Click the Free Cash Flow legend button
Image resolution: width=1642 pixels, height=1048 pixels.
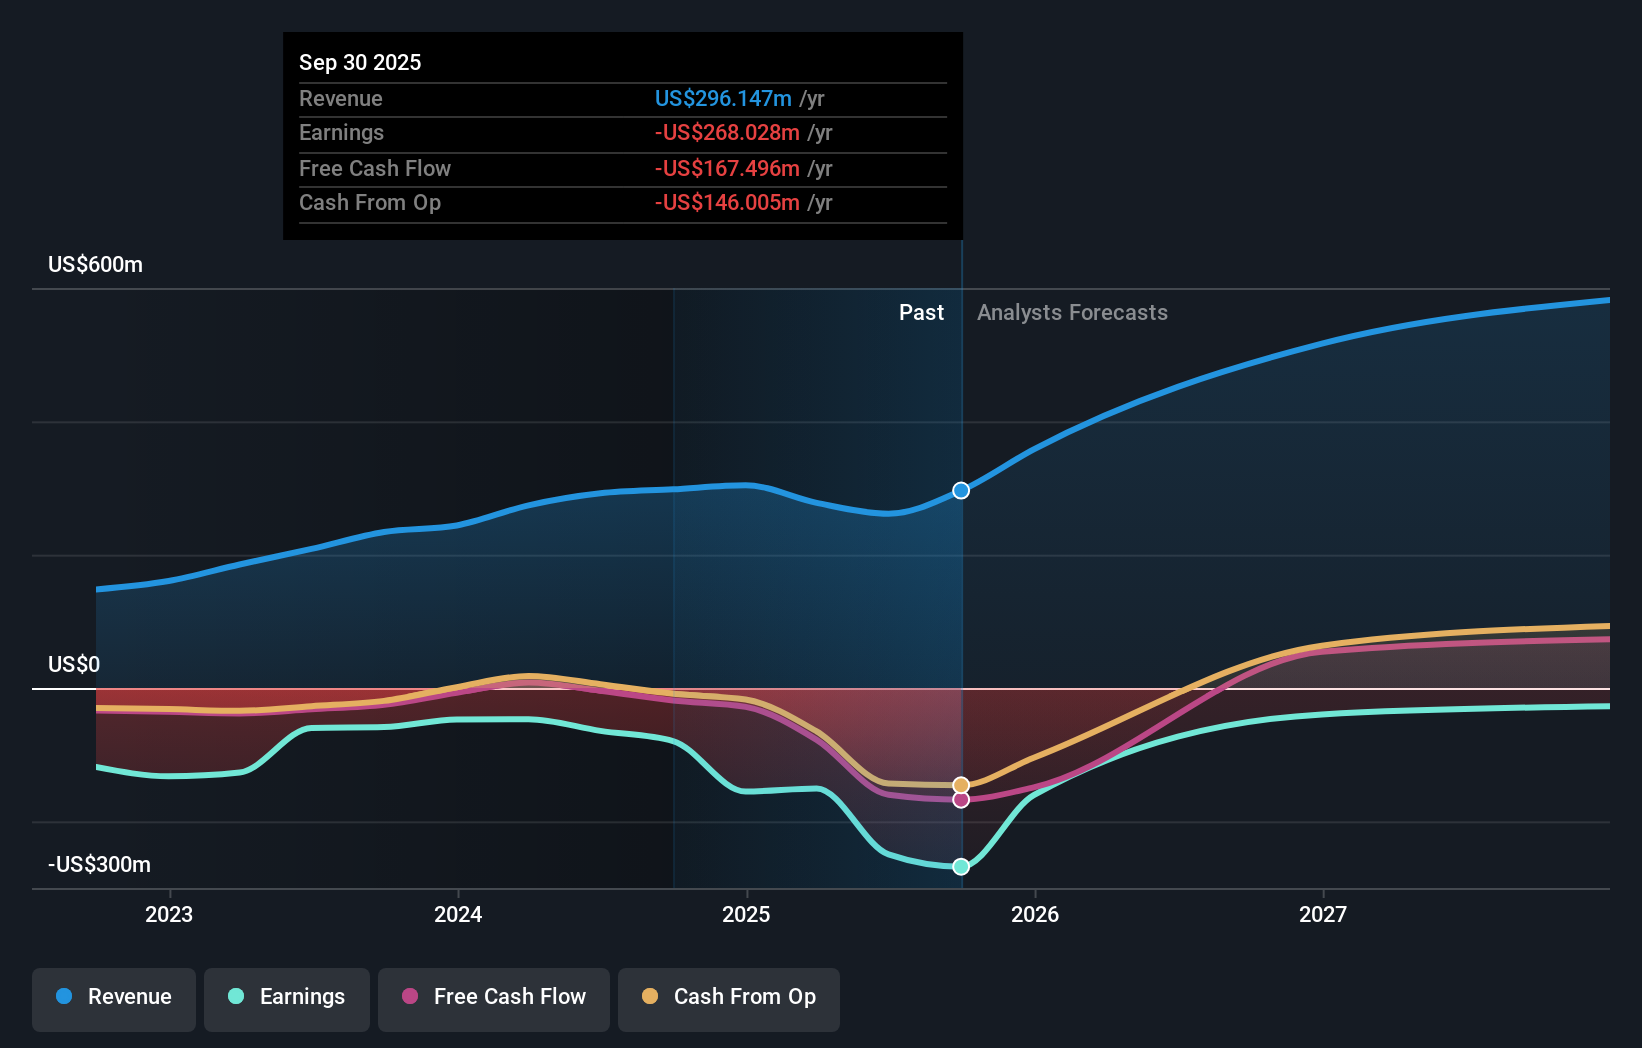(493, 997)
